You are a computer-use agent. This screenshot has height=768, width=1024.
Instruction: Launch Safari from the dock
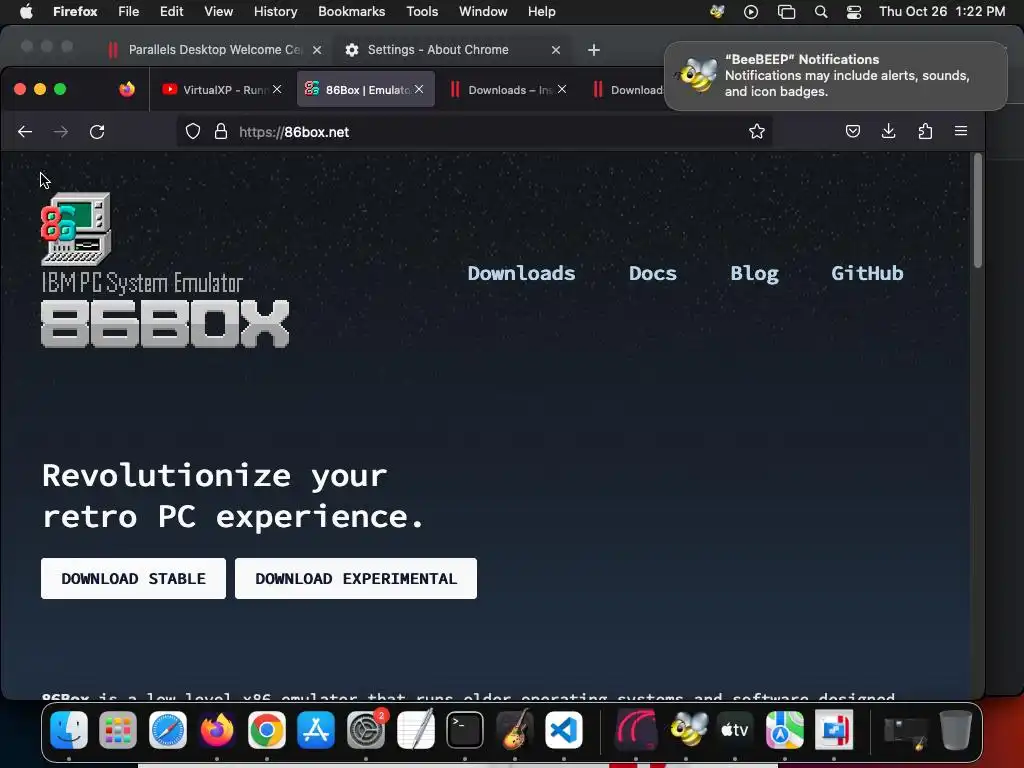168,729
